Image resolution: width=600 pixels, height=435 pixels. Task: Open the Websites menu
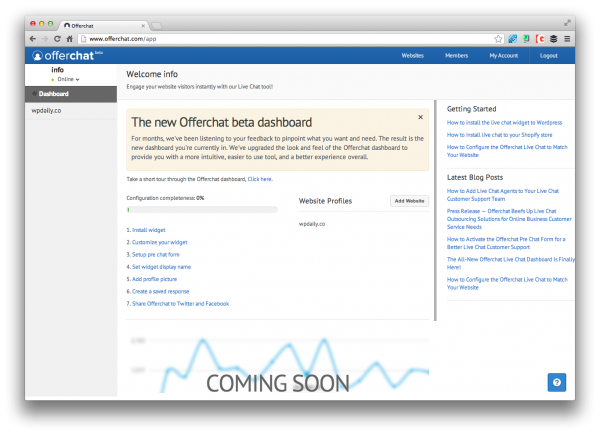pyautogui.click(x=412, y=55)
